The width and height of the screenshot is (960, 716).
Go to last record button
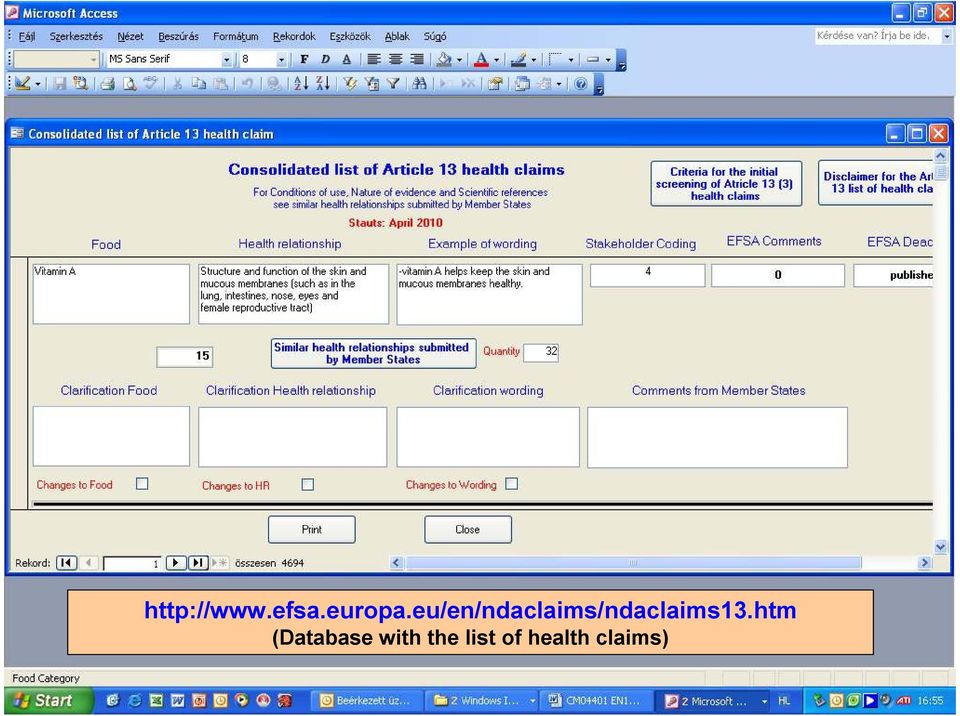(198, 562)
